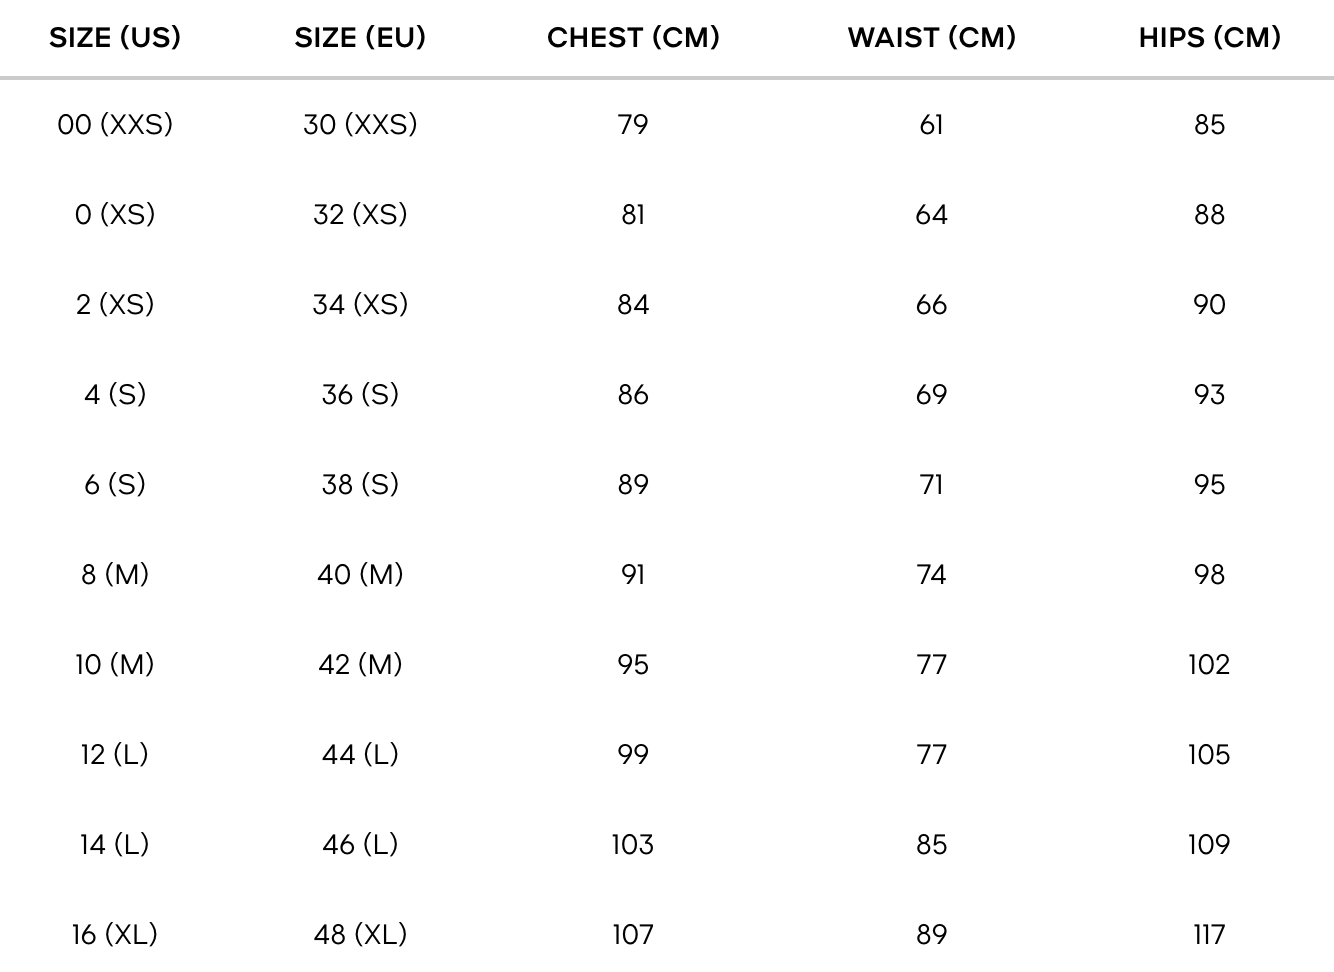Select the 38 (S) EU size cell
Image resolution: width=1334 pixels, height=972 pixels.
(x=360, y=485)
